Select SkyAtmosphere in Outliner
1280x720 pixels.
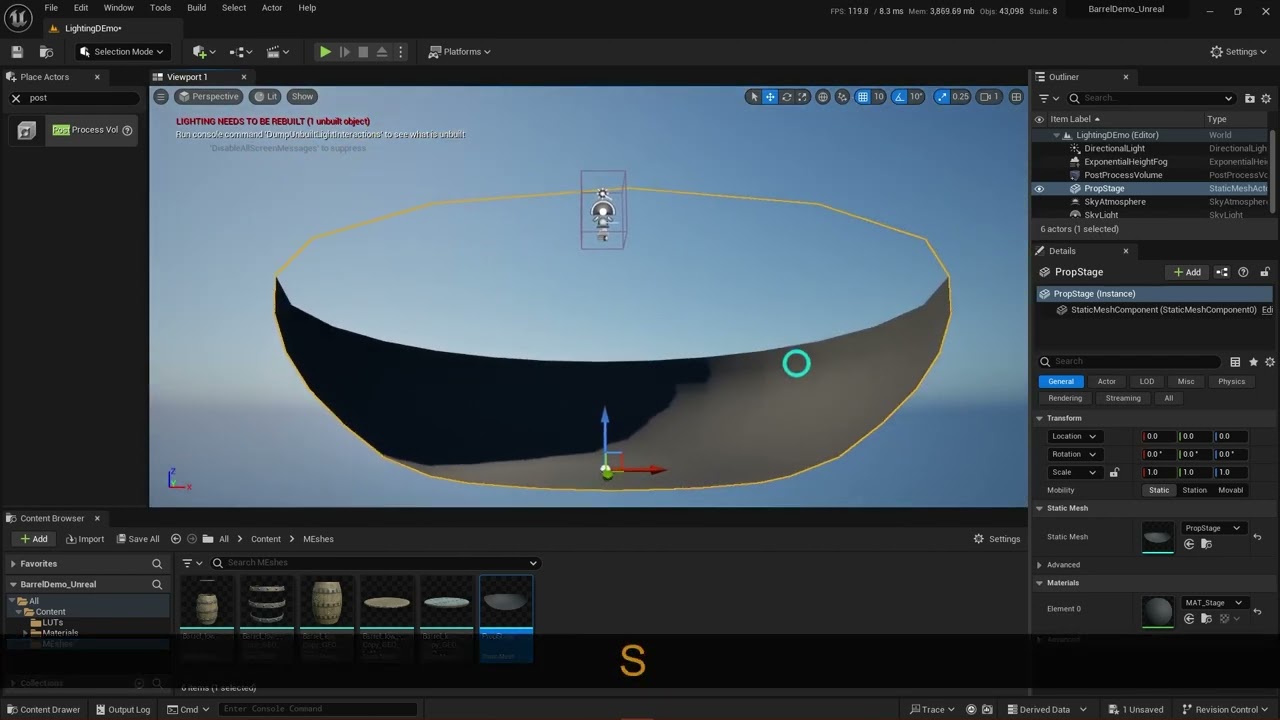pyautogui.click(x=1115, y=202)
